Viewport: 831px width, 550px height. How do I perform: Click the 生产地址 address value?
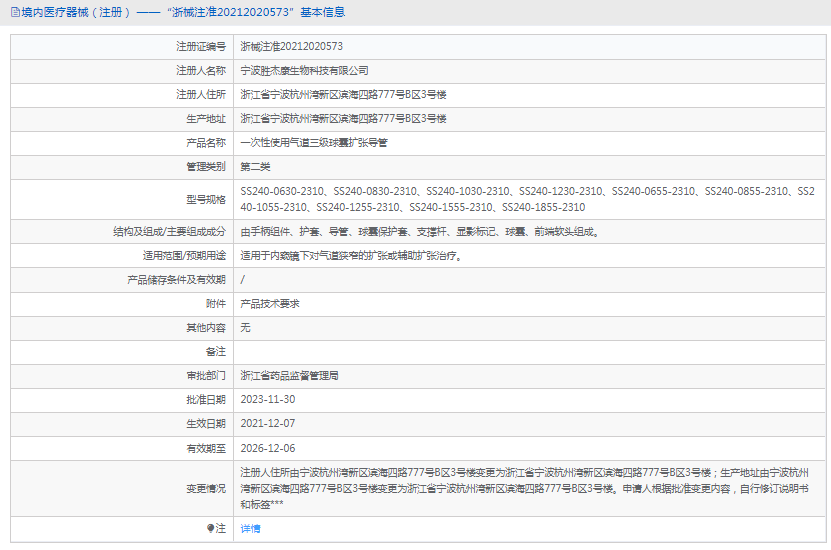(x=343, y=119)
